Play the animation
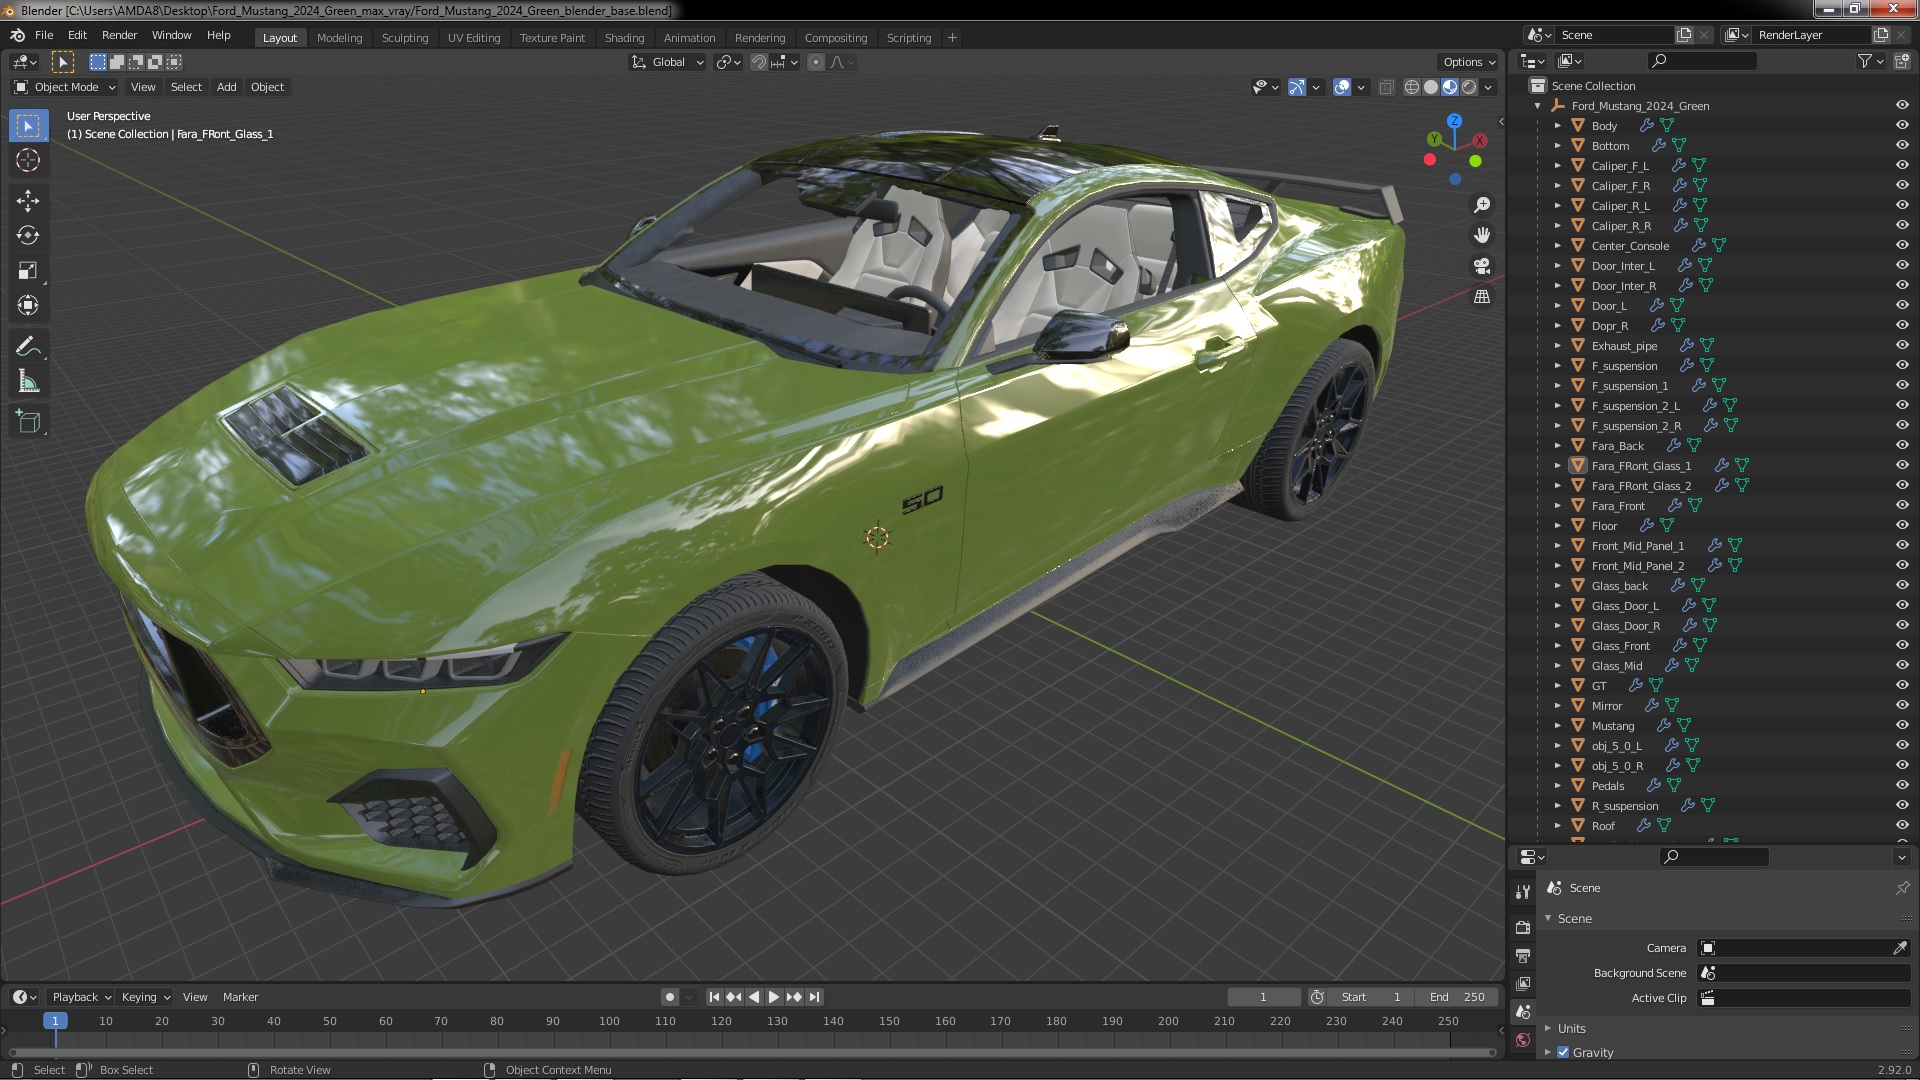 tap(773, 997)
